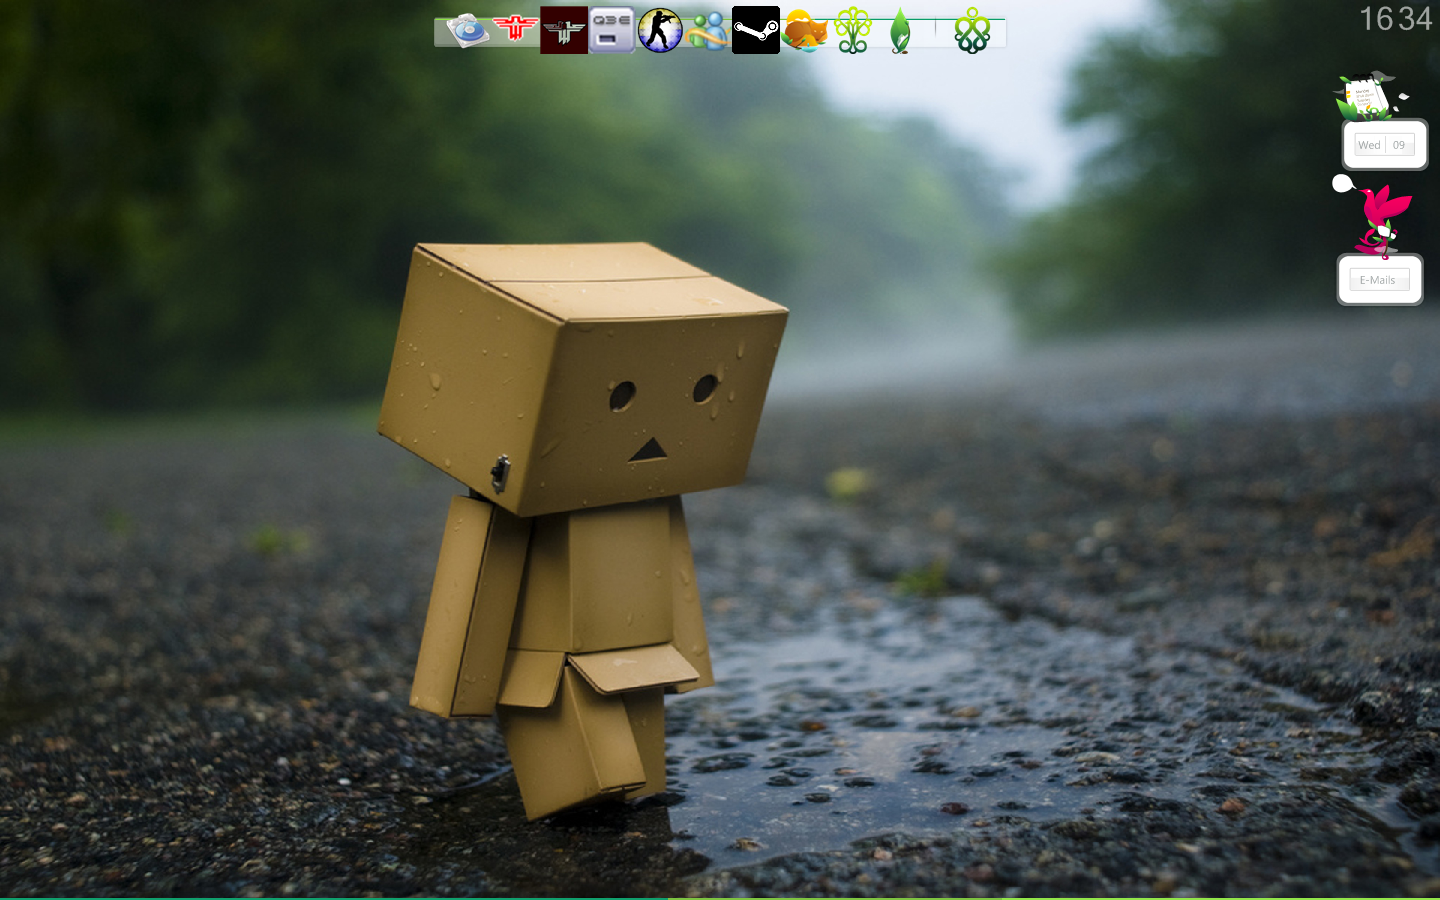The height and width of the screenshot is (900, 1440).
Task: Open the hard disk drive dock icon
Action: pos(467,30)
